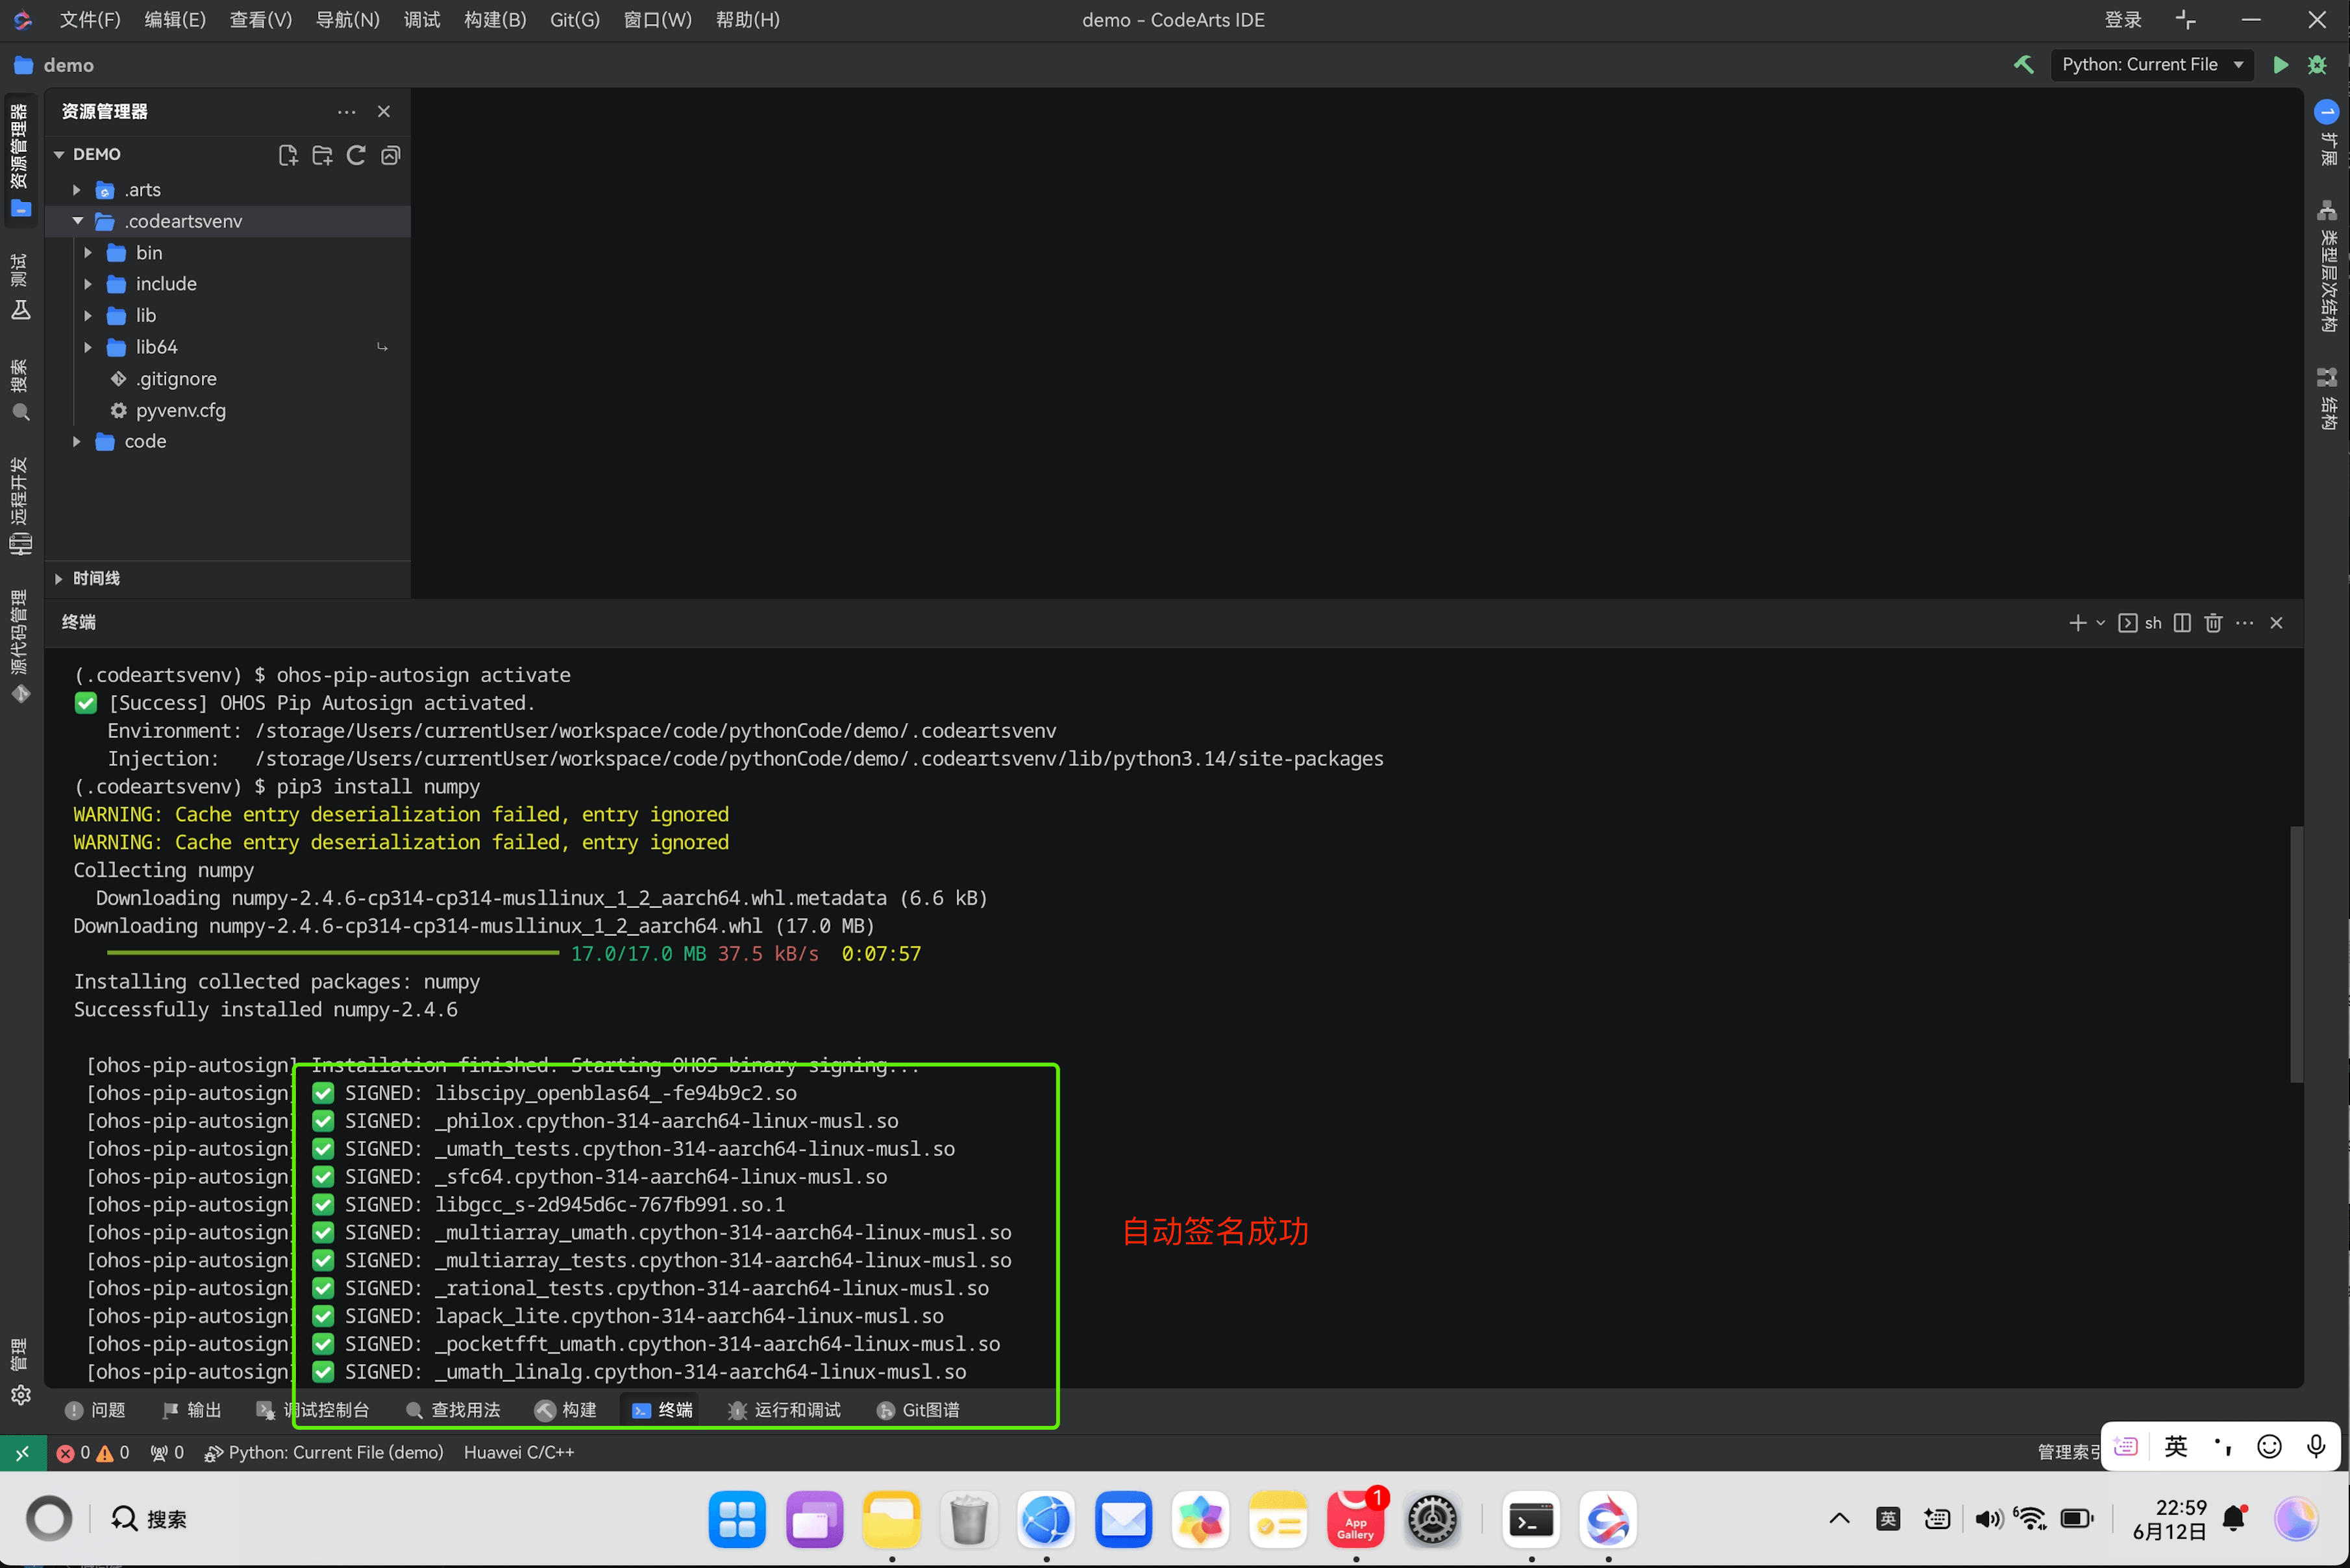
Task: Click the terminal vertical scrollbar
Action: (2296, 954)
